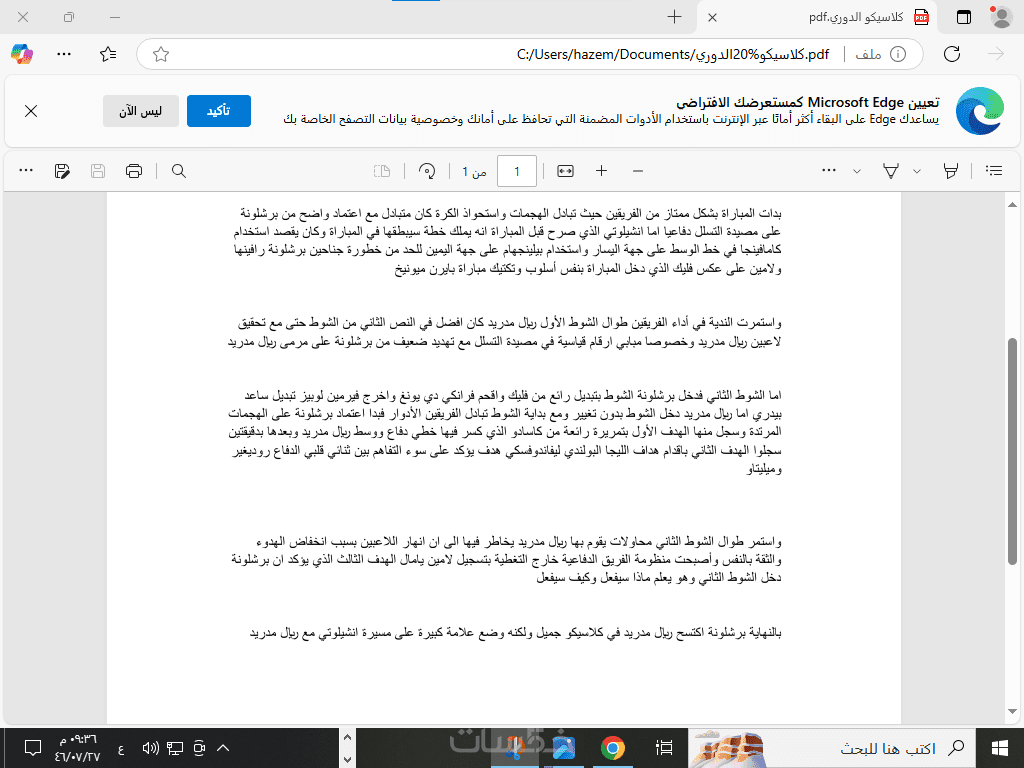Open Windows Task View
Image resolution: width=1024 pixels, height=768 pixels.
664,748
